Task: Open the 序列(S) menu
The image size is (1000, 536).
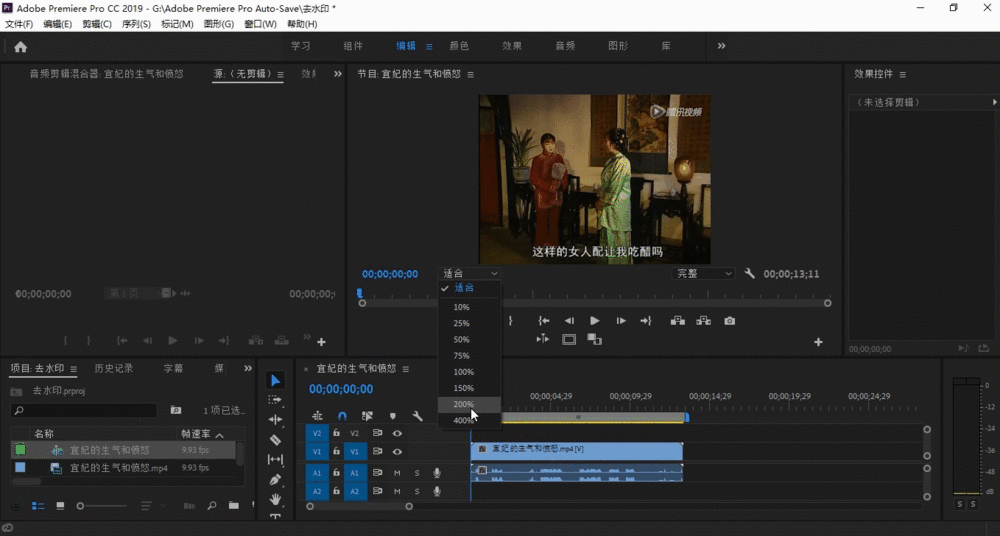Action: click(x=136, y=24)
